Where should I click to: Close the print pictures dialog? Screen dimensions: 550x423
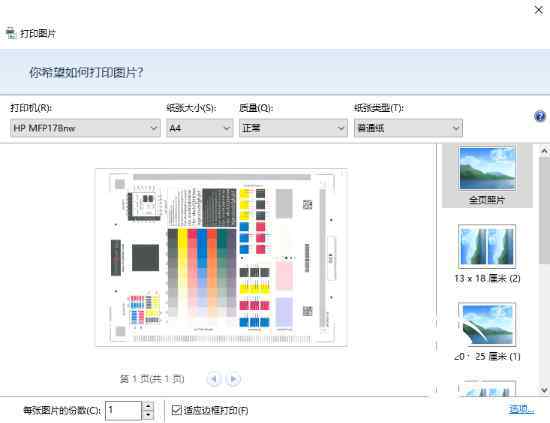coord(538,10)
